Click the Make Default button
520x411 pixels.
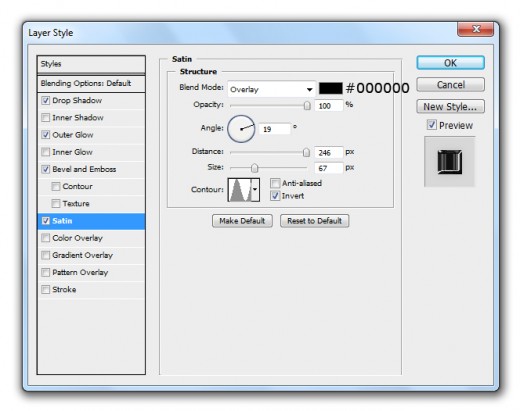coord(242,221)
